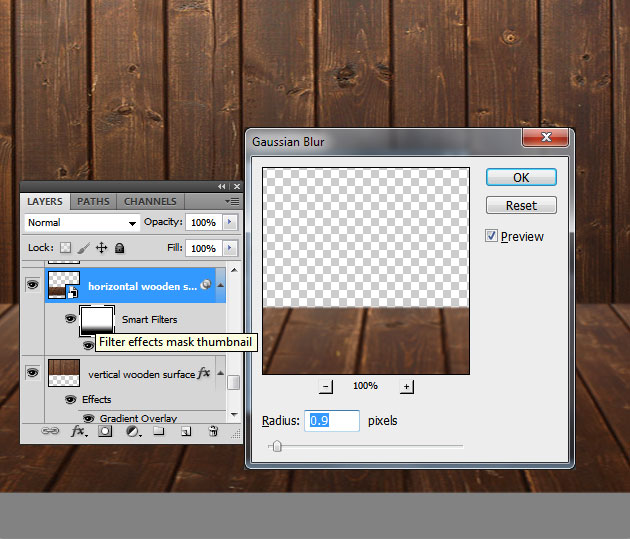This screenshot has height=539, width=630.
Task: Delete layer with trash icon
Action: 213,431
